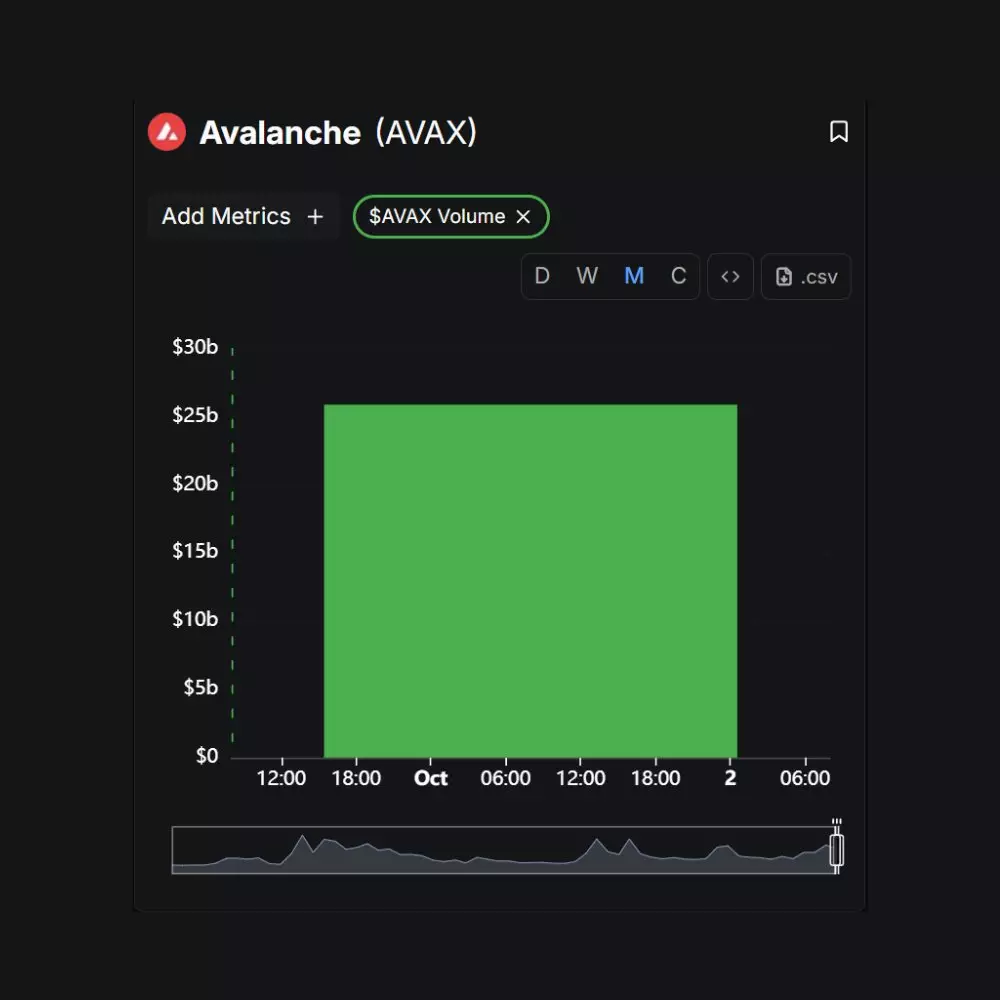The width and height of the screenshot is (1000, 1000).
Task: Choose the M monthly interval
Action: pos(634,277)
